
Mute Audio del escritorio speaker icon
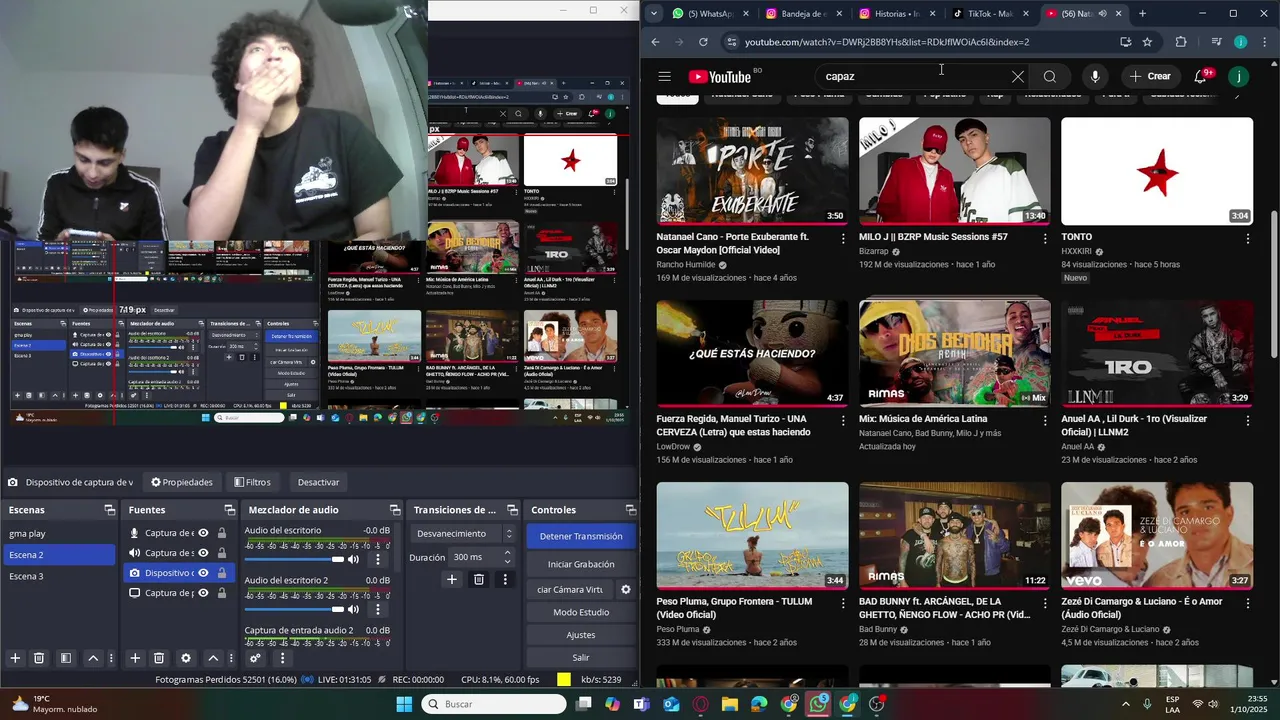(353, 559)
